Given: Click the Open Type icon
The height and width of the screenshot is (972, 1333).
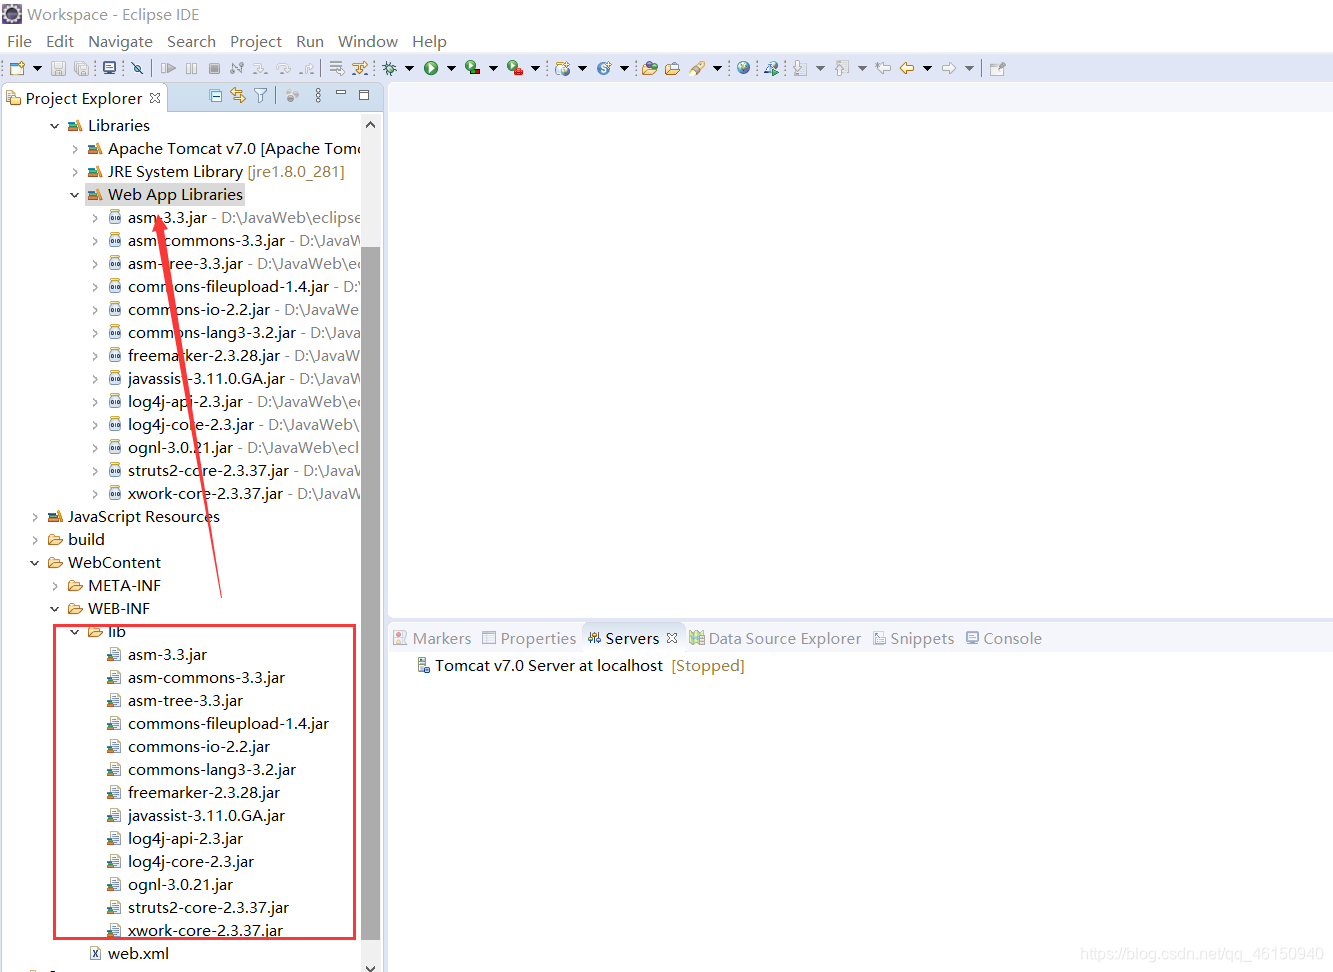Looking at the screenshot, I should click(x=650, y=68).
